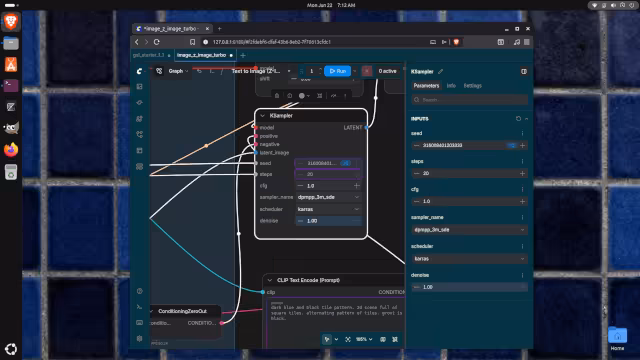Click the batch count field showing 1
This screenshot has height=360, width=640.
[x=311, y=71]
